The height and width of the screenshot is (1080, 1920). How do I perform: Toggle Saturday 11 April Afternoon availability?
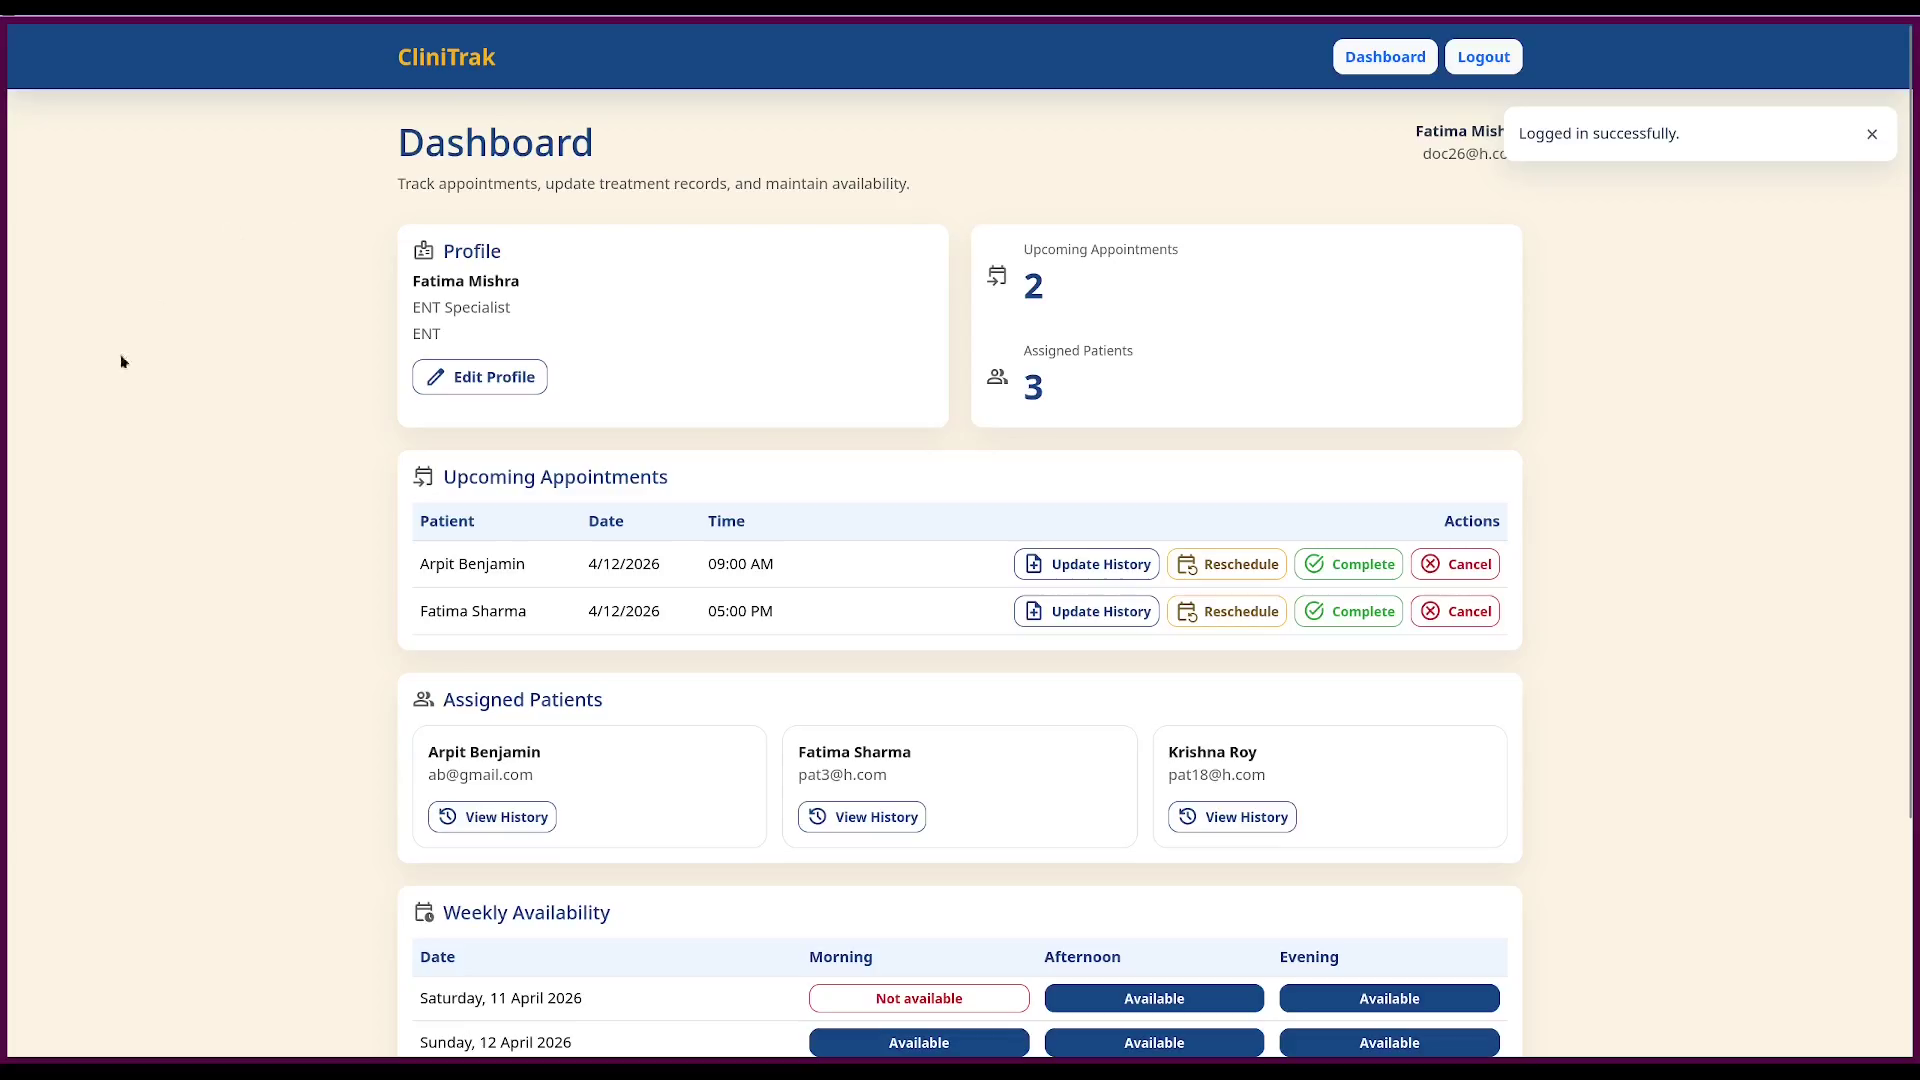(1154, 998)
